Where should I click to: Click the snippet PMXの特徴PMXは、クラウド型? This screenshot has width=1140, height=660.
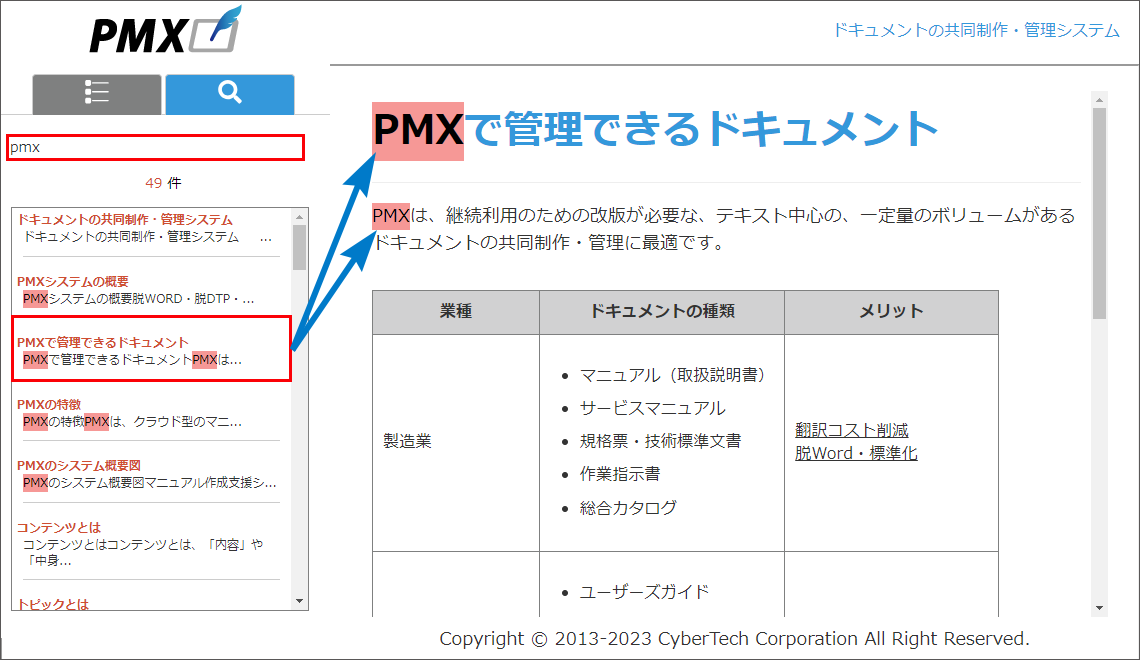(x=132, y=422)
